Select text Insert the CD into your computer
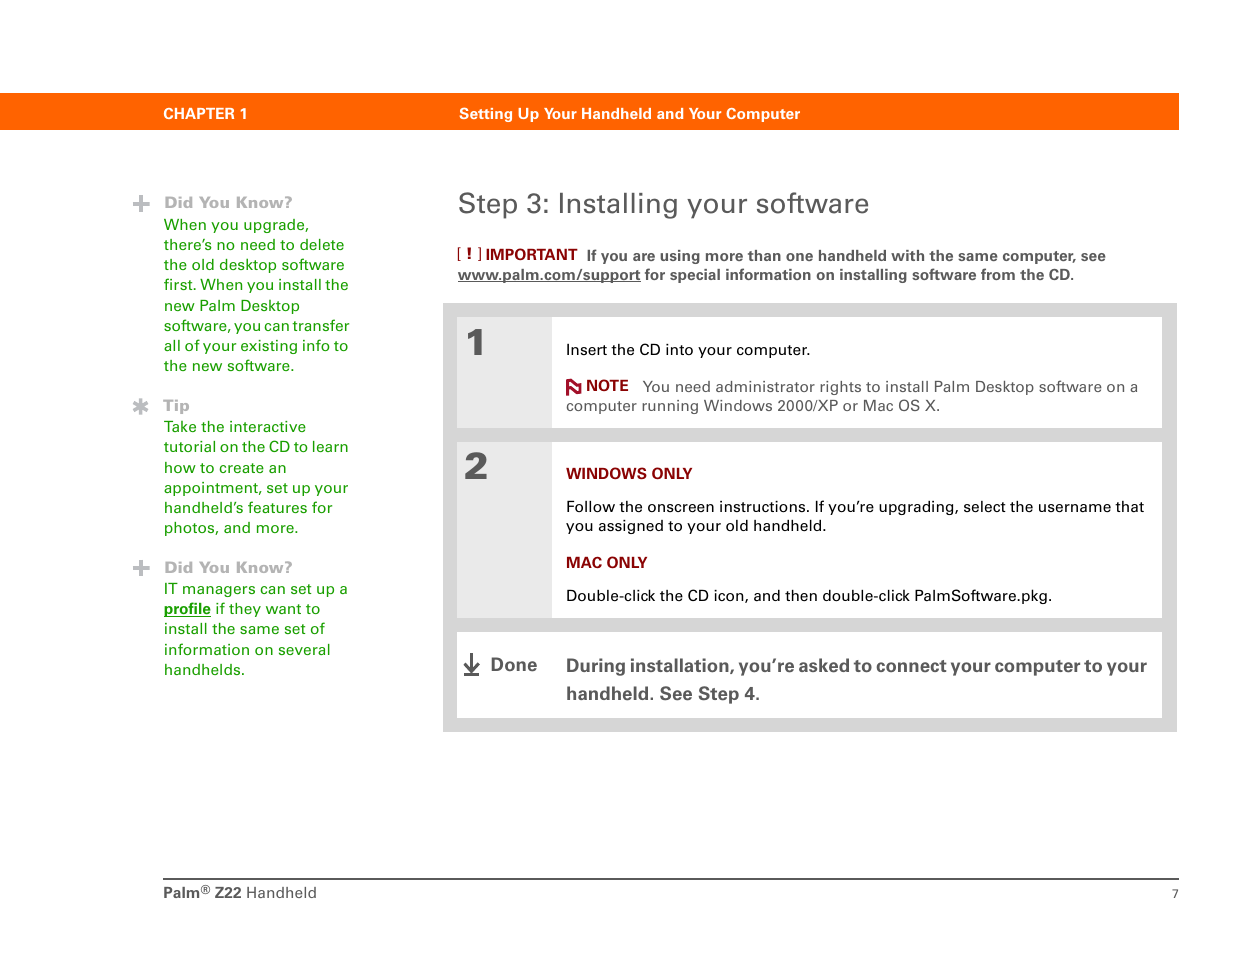The height and width of the screenshot is (954, 1235). click(x=688, y=350)
